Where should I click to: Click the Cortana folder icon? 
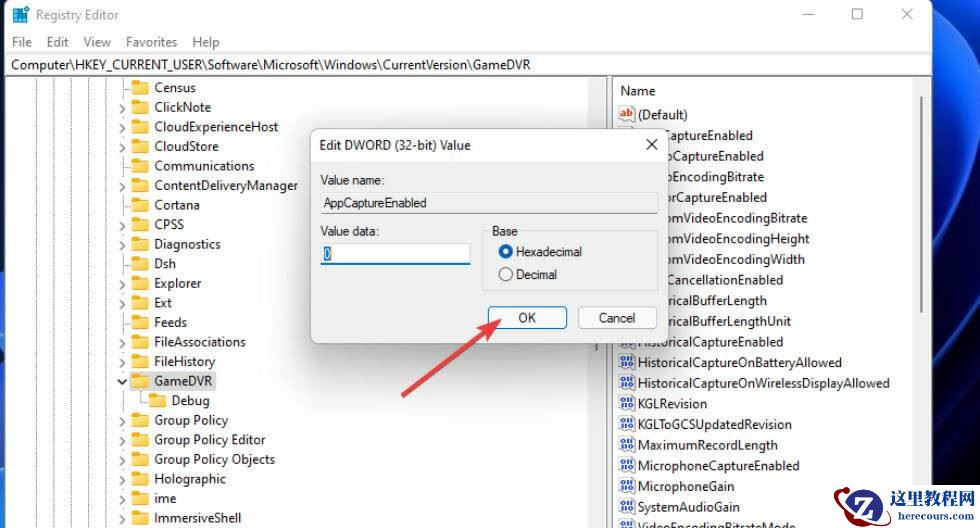[x=140, y=204]
